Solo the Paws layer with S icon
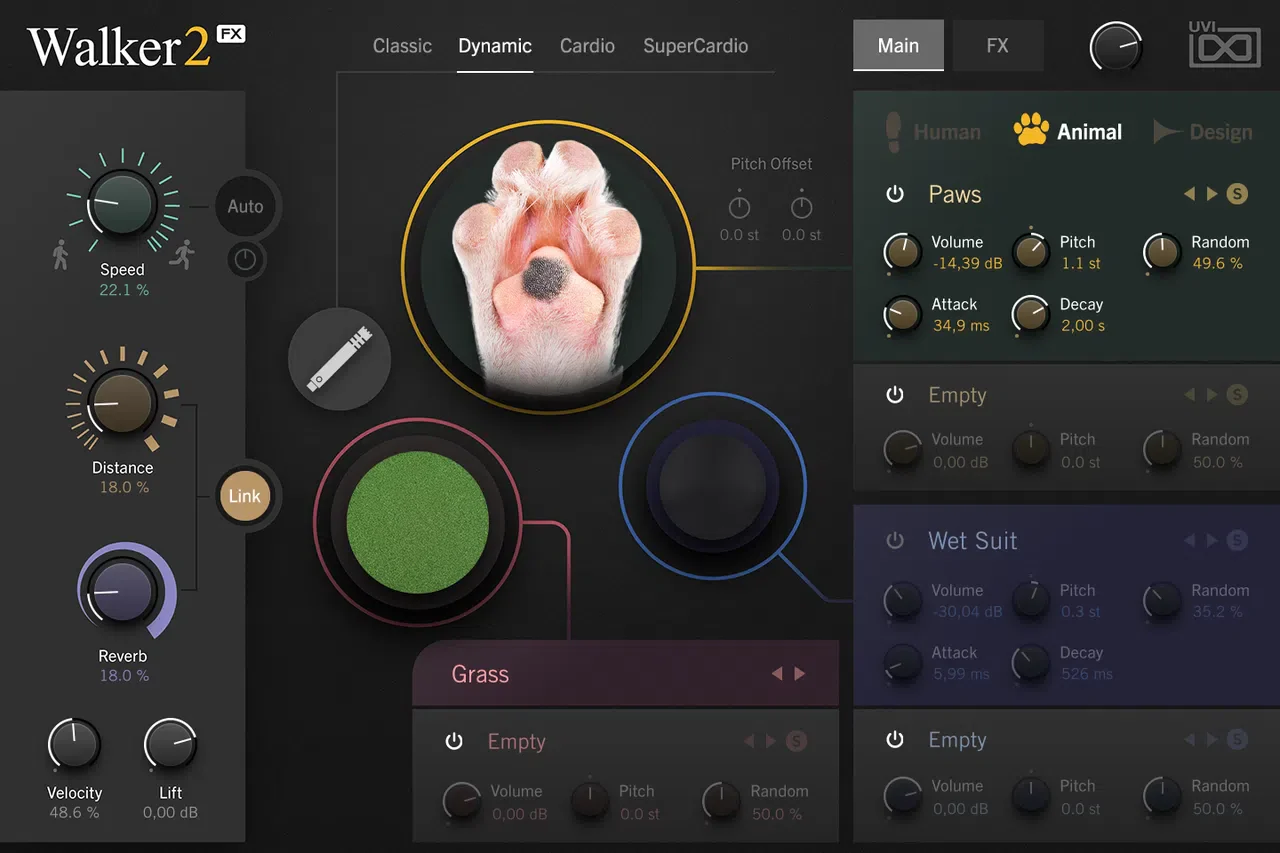Image resolution: width=1280 pixels, height=853 pixels. pyautogui.click(x=1237, y=194)
